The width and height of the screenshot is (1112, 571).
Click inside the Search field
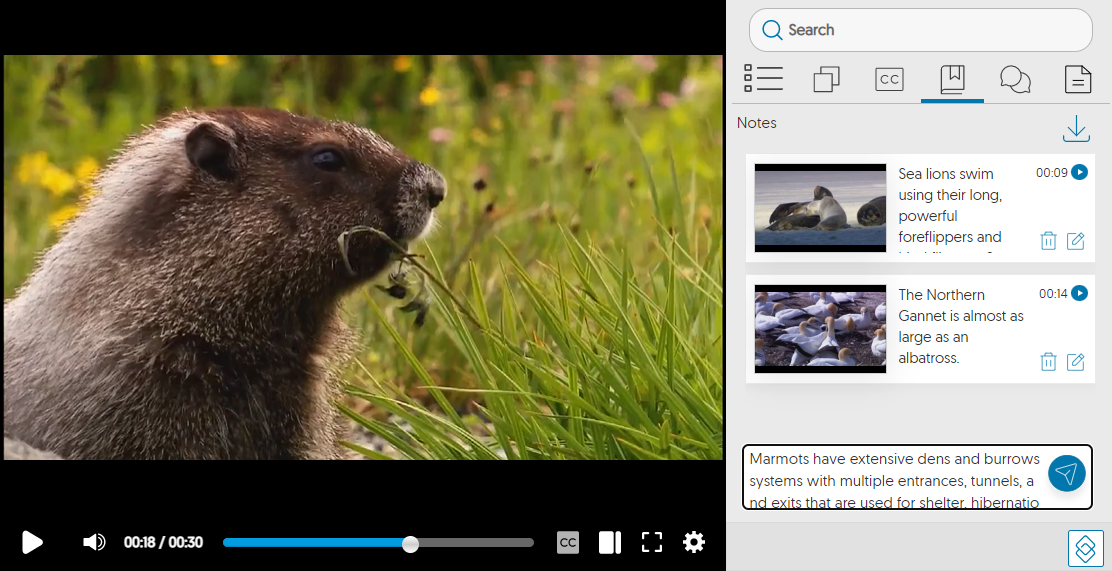pos(921,30)
